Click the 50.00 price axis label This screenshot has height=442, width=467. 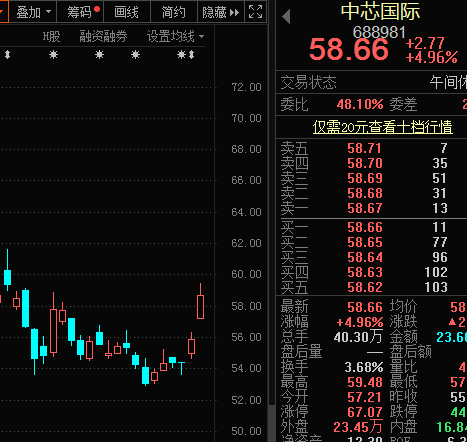point(246,431)
